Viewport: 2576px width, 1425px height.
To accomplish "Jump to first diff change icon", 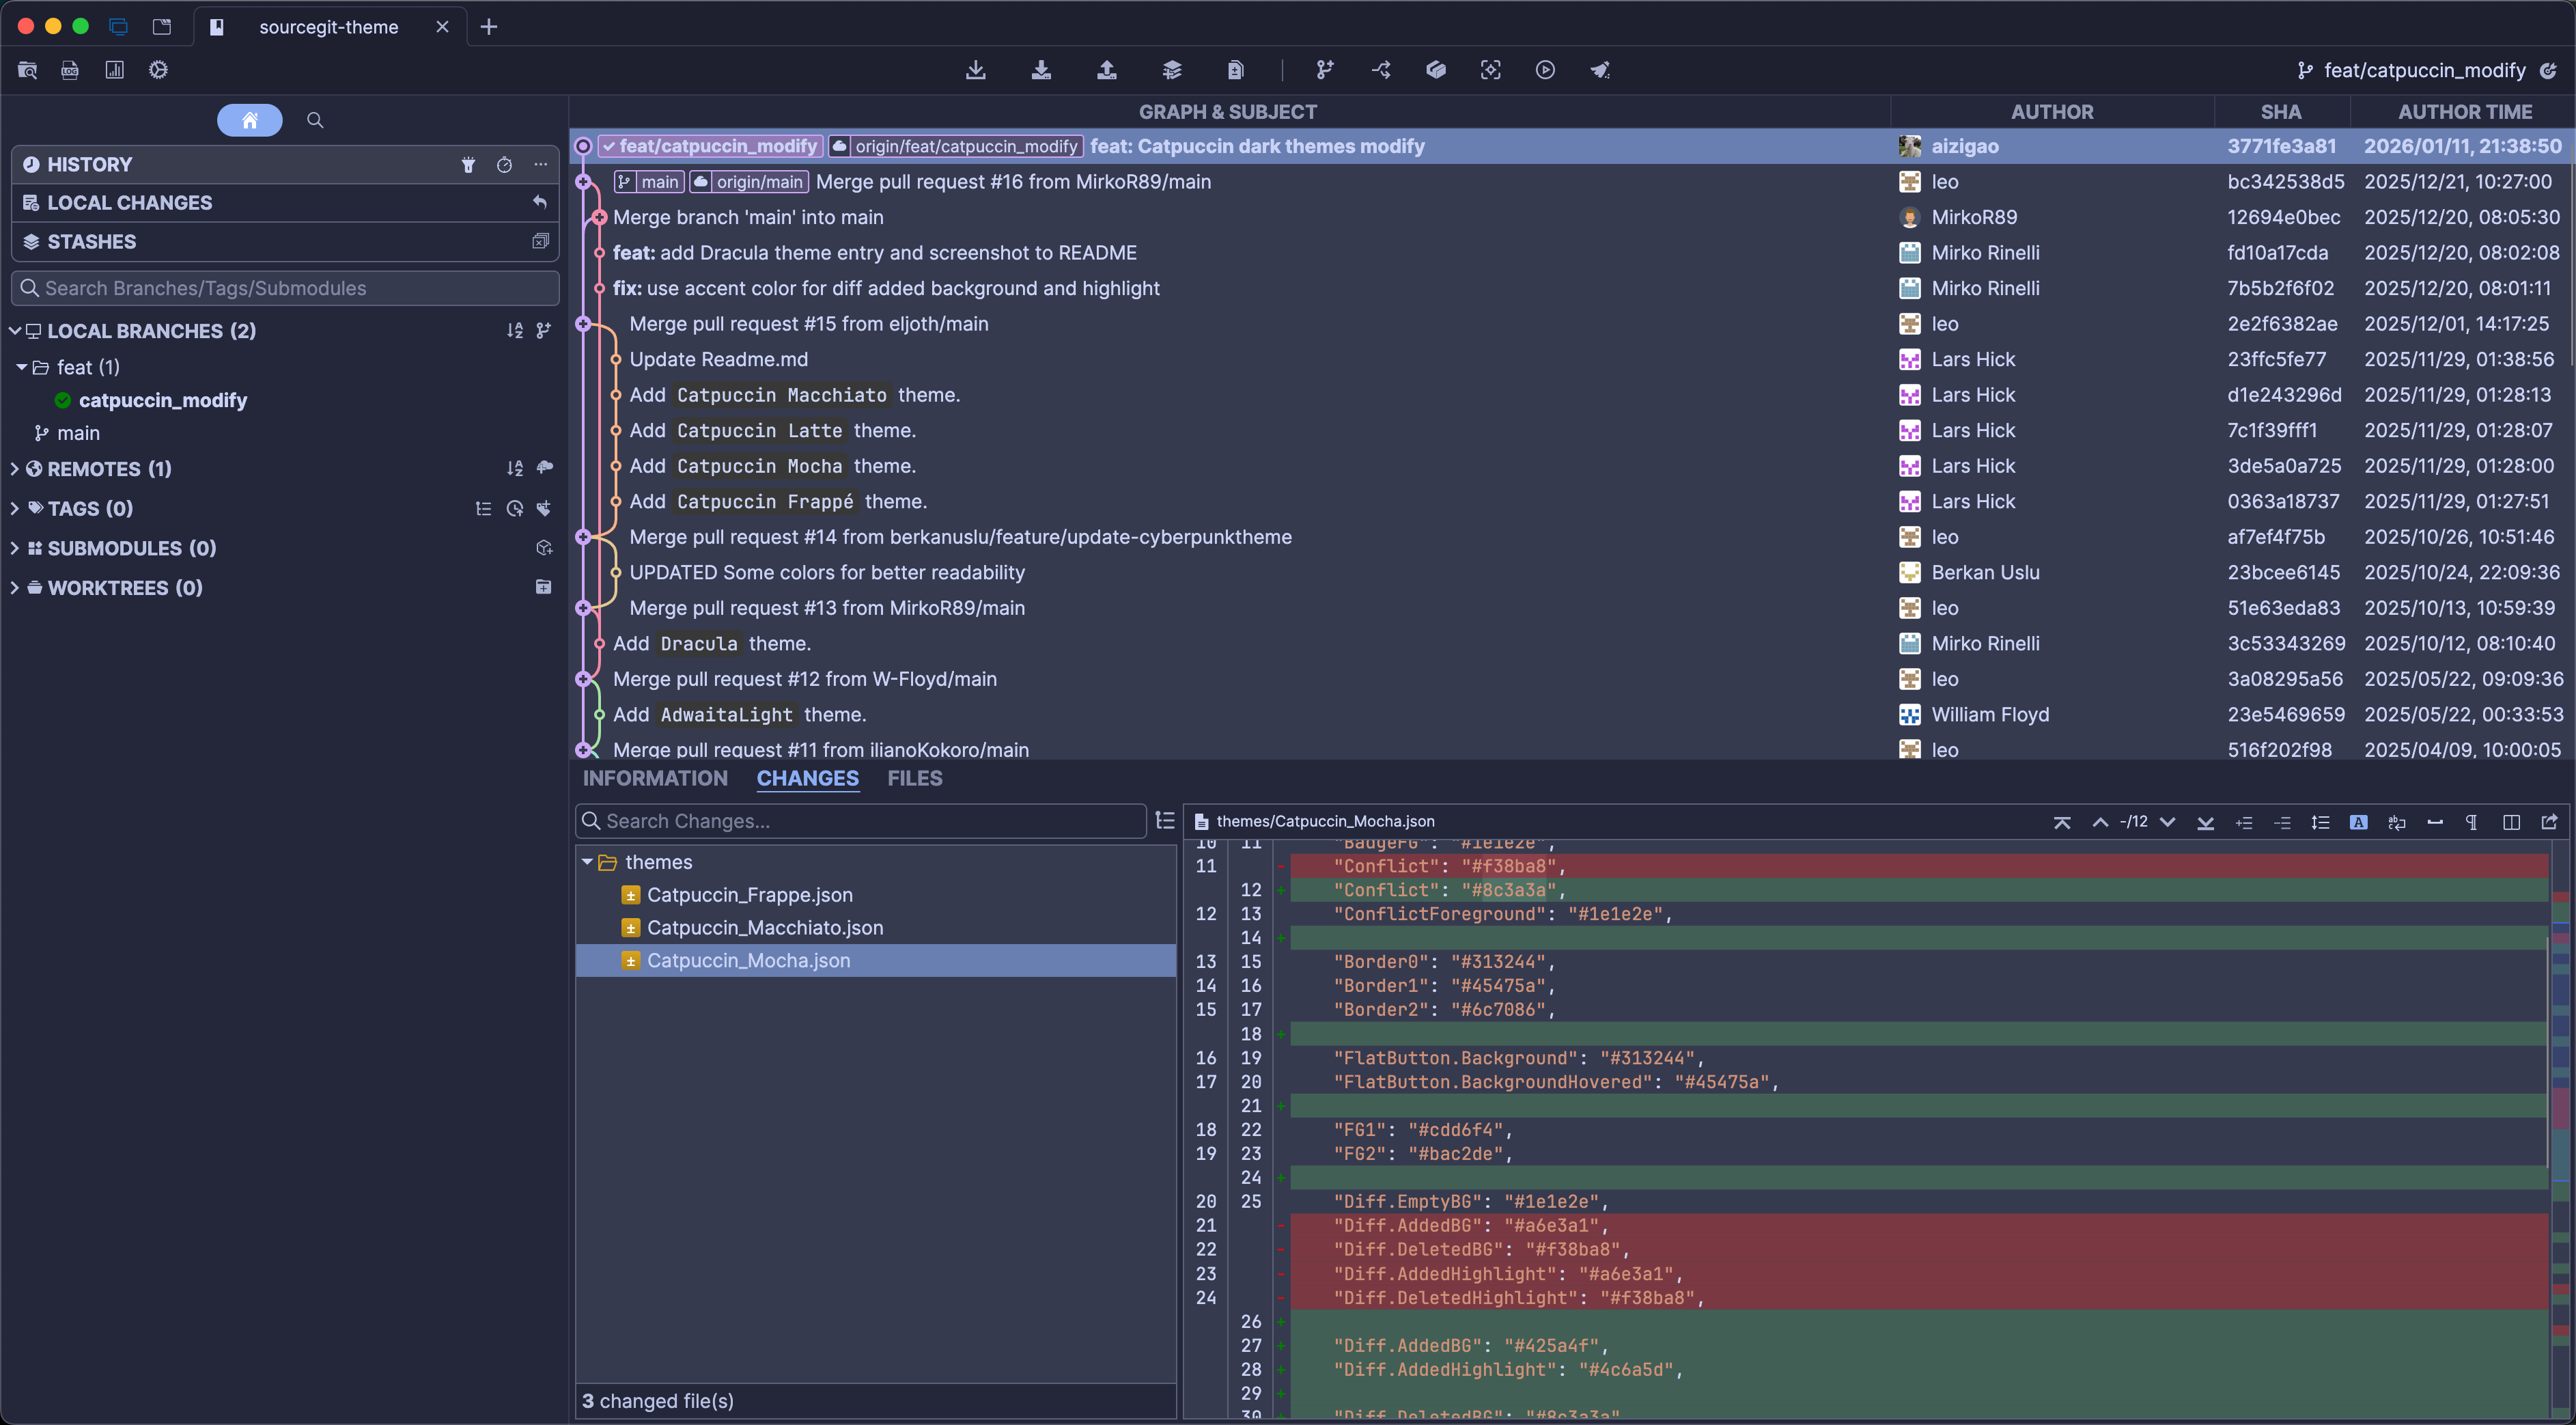I will pos(2062,822).
